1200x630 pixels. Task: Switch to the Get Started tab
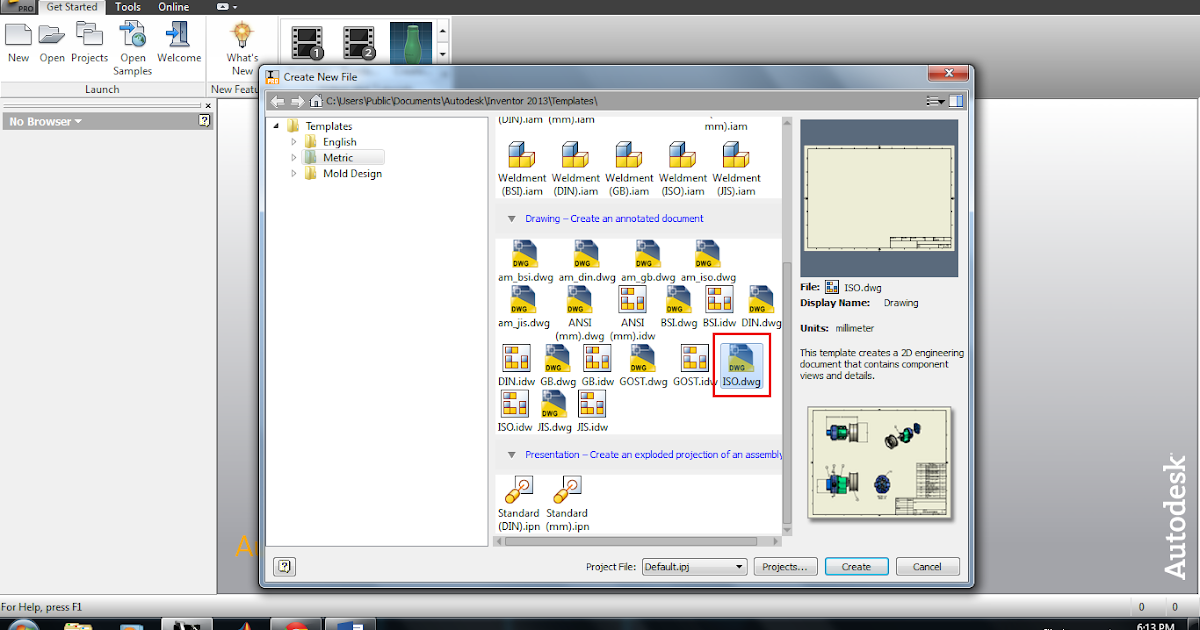coord(72,7)
